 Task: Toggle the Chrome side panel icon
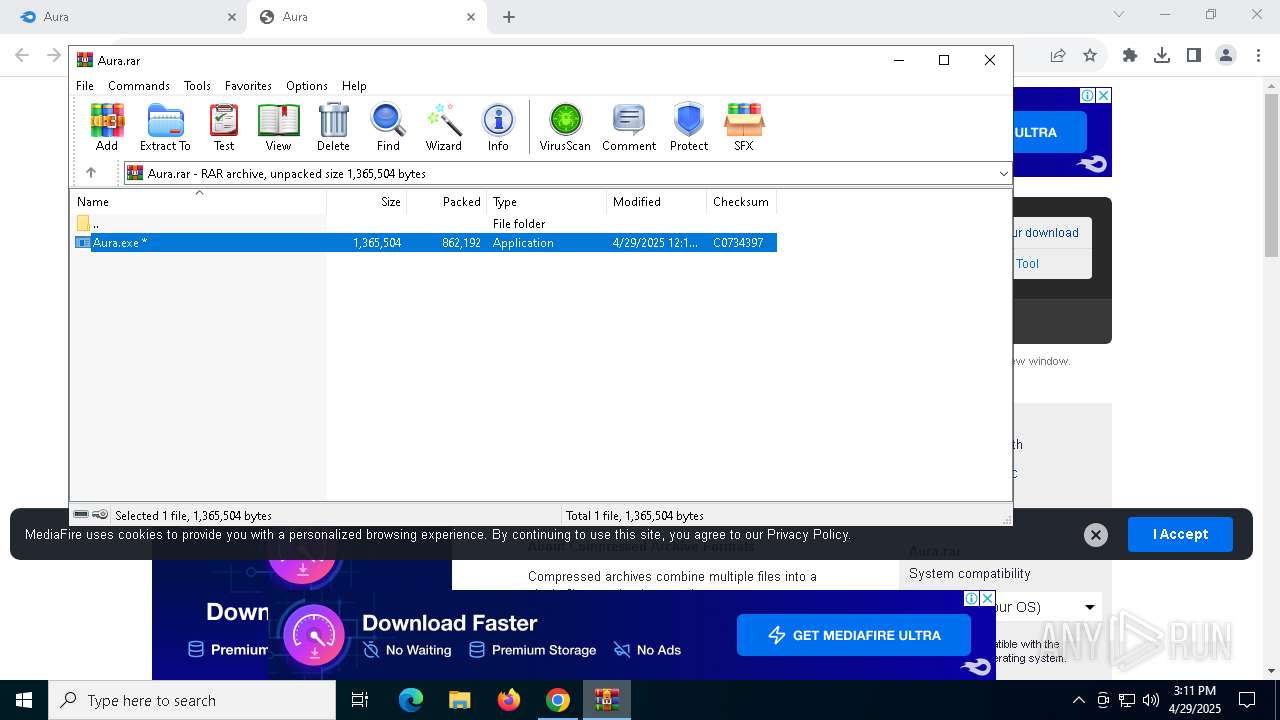click(1194, 56)
